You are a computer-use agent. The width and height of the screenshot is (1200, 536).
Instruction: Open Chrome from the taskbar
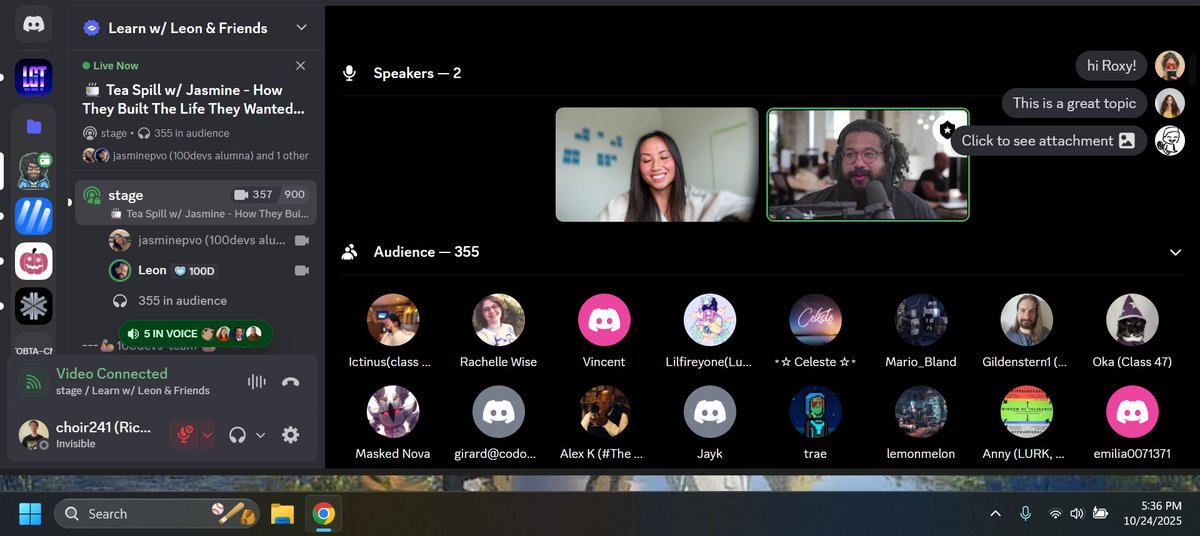tap(323, 514)
